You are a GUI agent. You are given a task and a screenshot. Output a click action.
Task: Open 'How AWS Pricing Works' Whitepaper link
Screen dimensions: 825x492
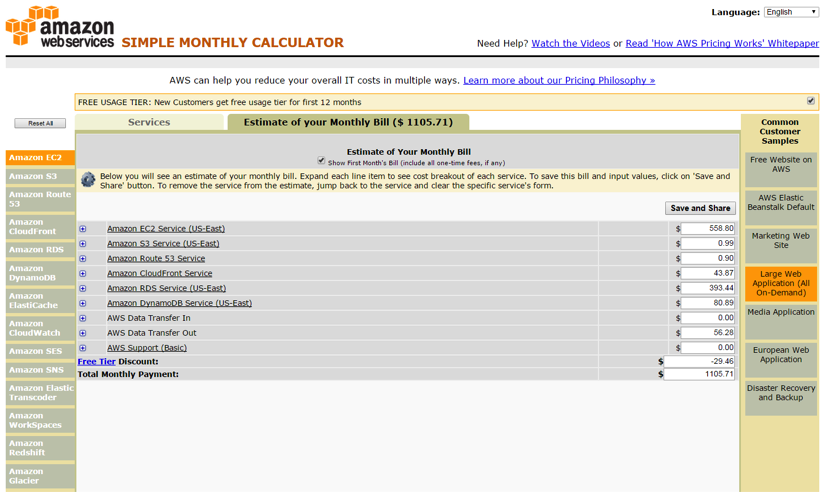tap(722, 44)
